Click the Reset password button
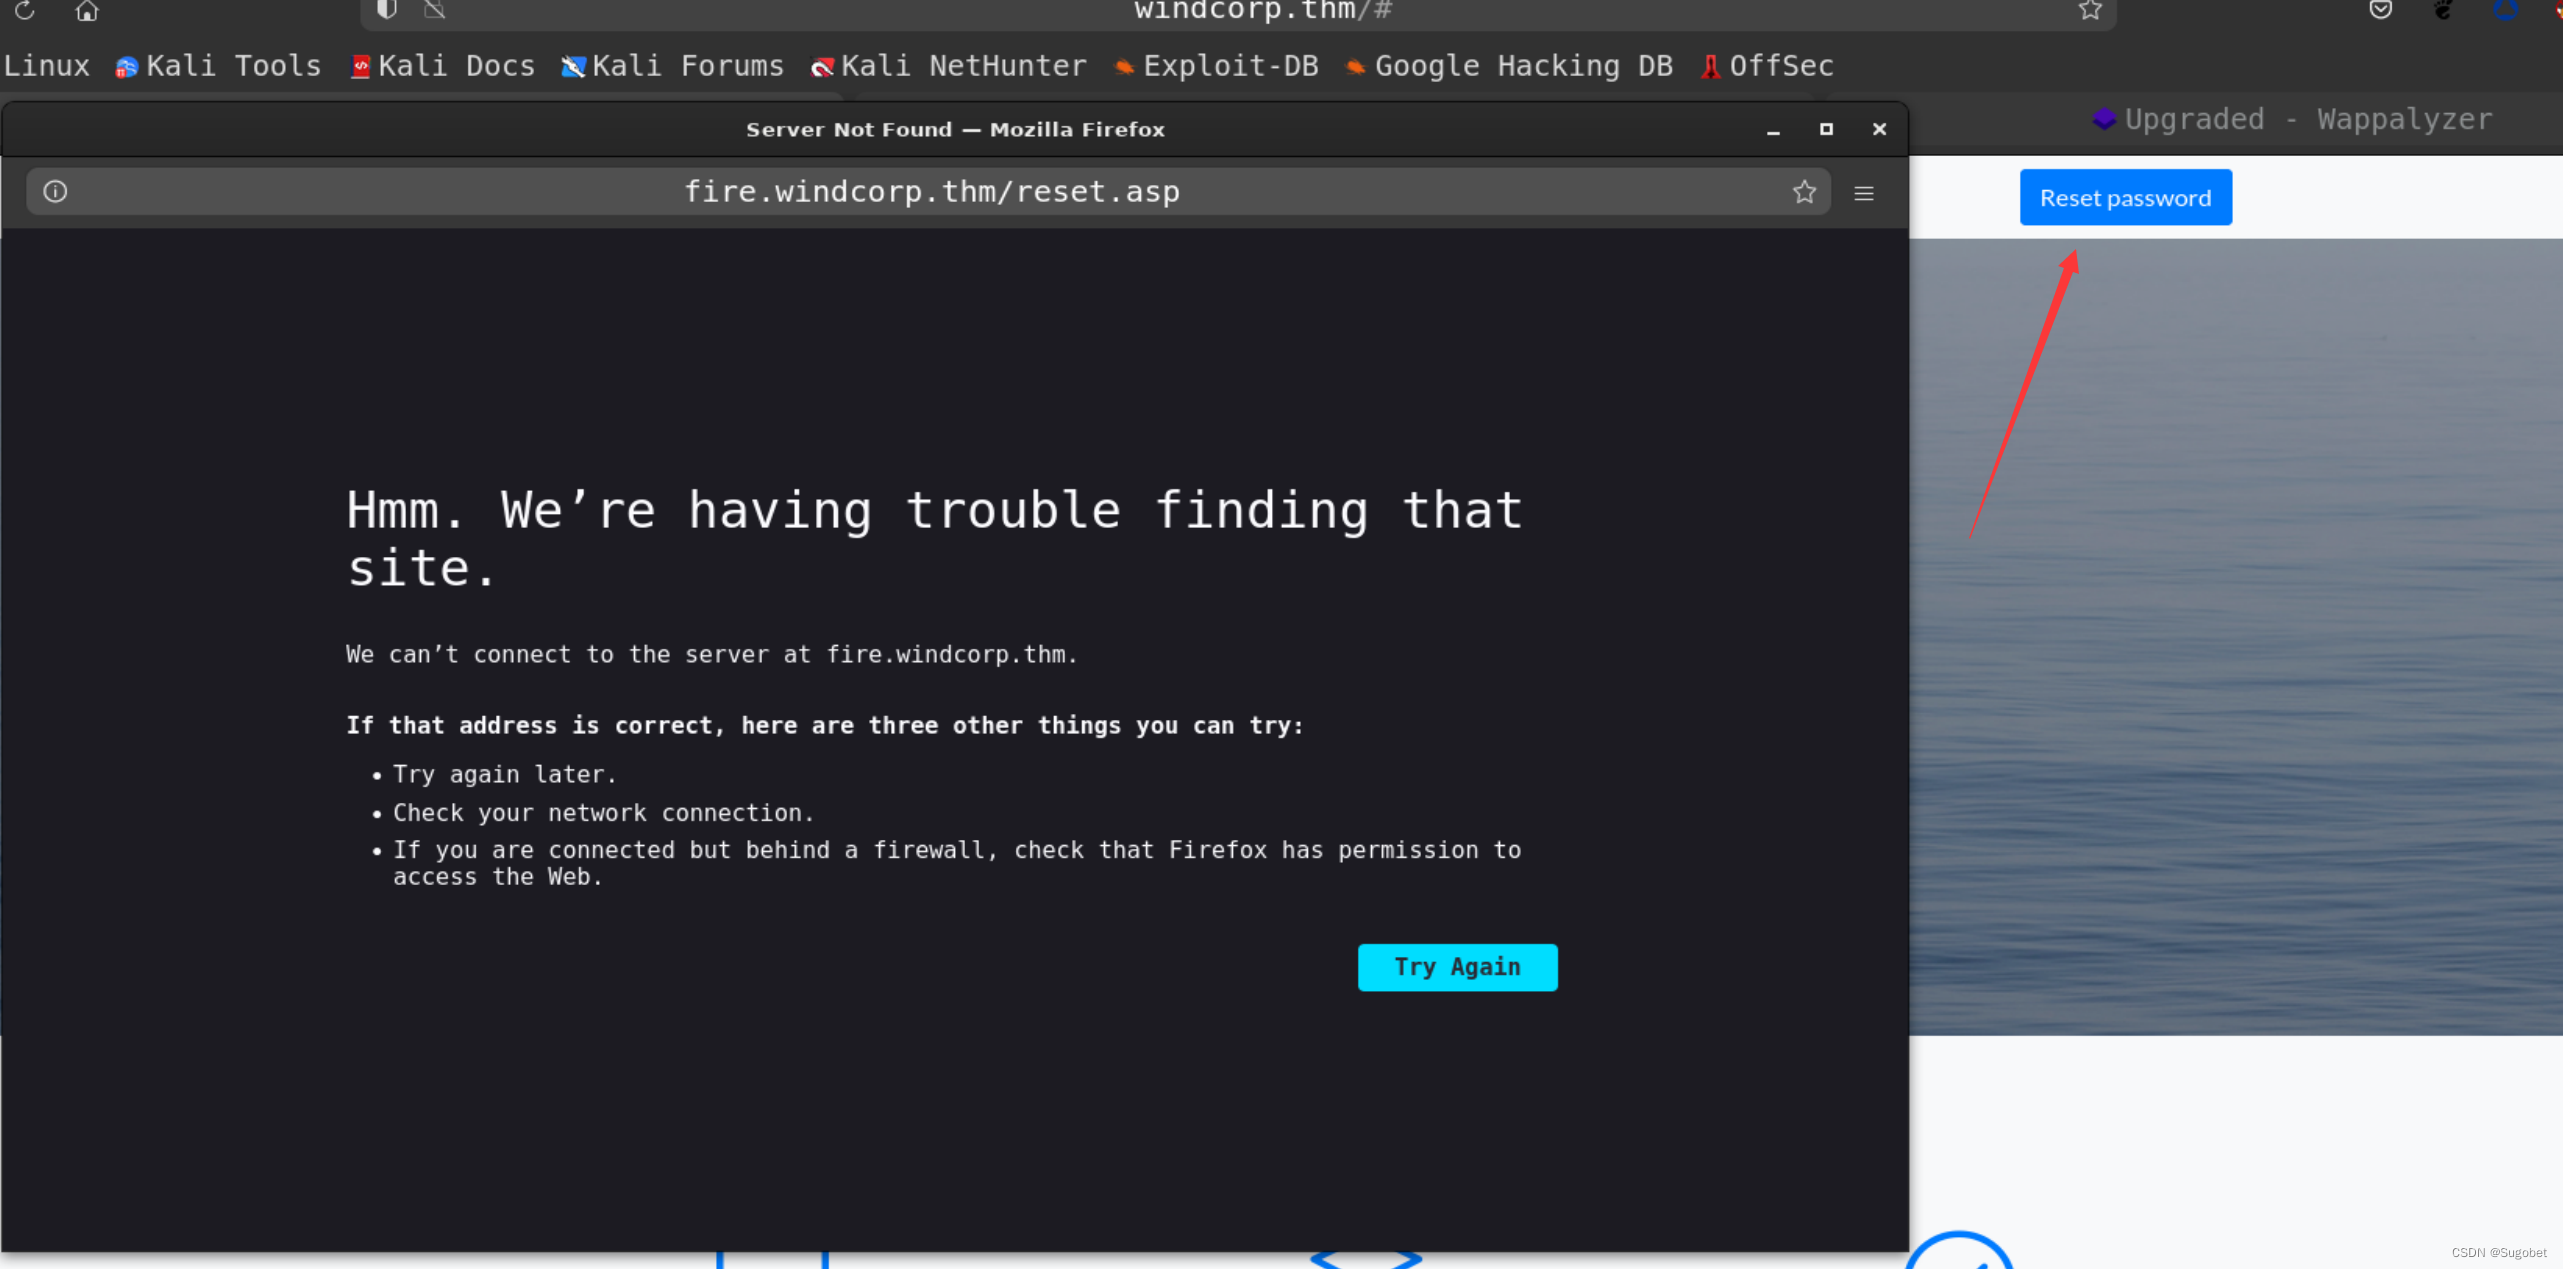The width and height of the screenshot is (2563, 1269). (x=2125, y=198)
